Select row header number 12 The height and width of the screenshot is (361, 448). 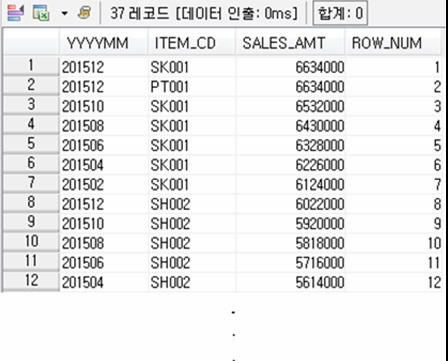31,281
